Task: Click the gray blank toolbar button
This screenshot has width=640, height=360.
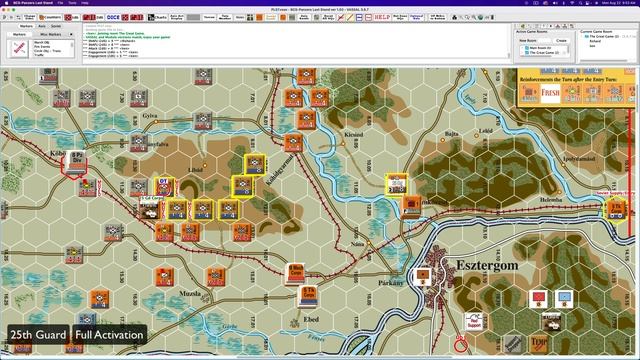Action: [x=193, y=17]
